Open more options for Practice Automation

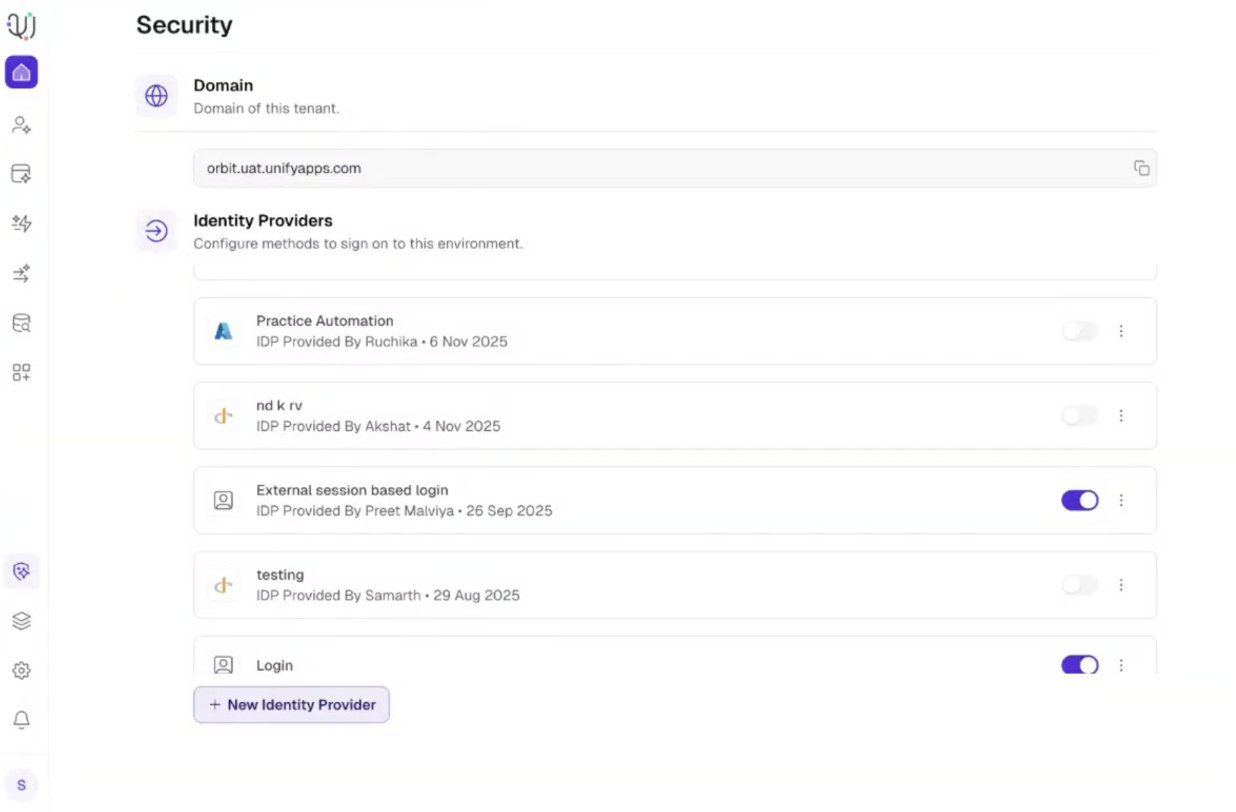(1121, 331)
